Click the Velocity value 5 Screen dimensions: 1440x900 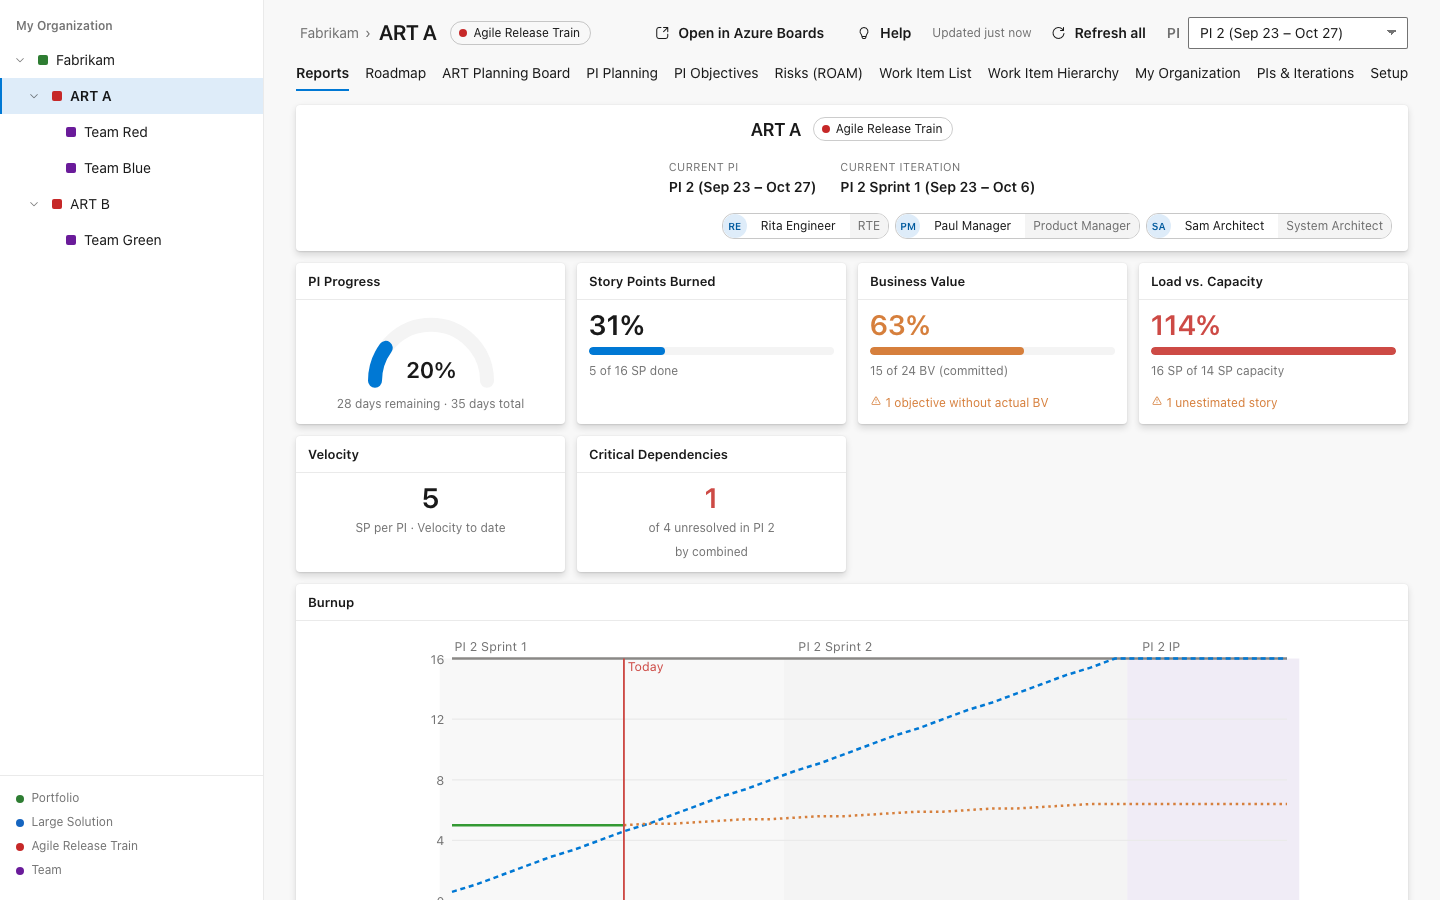tap(431, 498)
